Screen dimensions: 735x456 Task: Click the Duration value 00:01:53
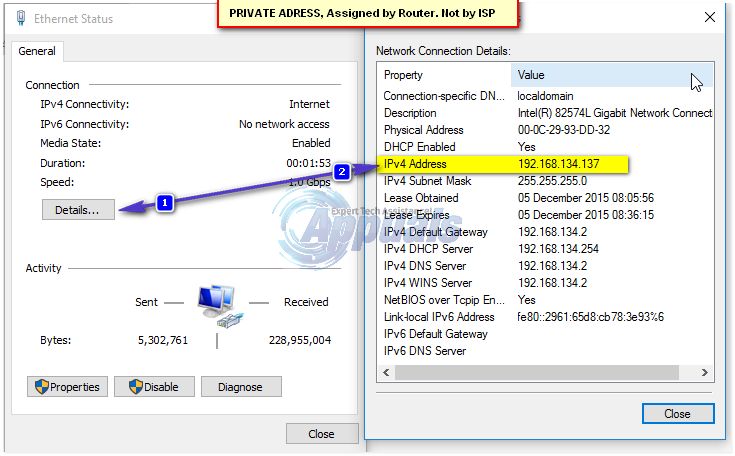[x=308, y=163]
